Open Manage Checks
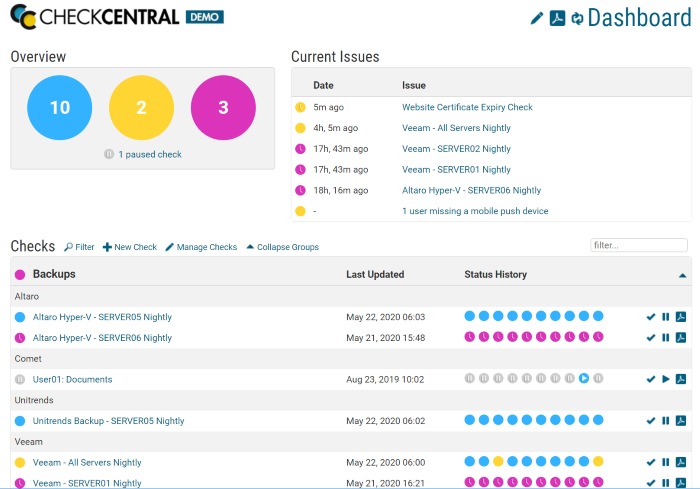 [201, 247]
